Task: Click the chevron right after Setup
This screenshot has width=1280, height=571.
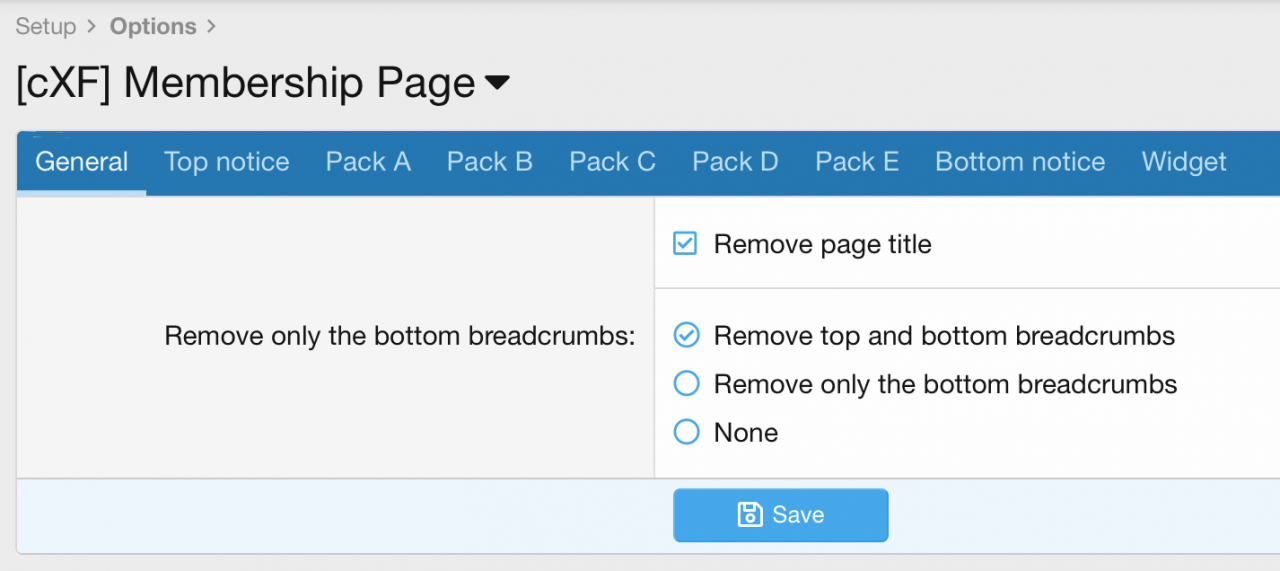Action: (x=92, y=27)
